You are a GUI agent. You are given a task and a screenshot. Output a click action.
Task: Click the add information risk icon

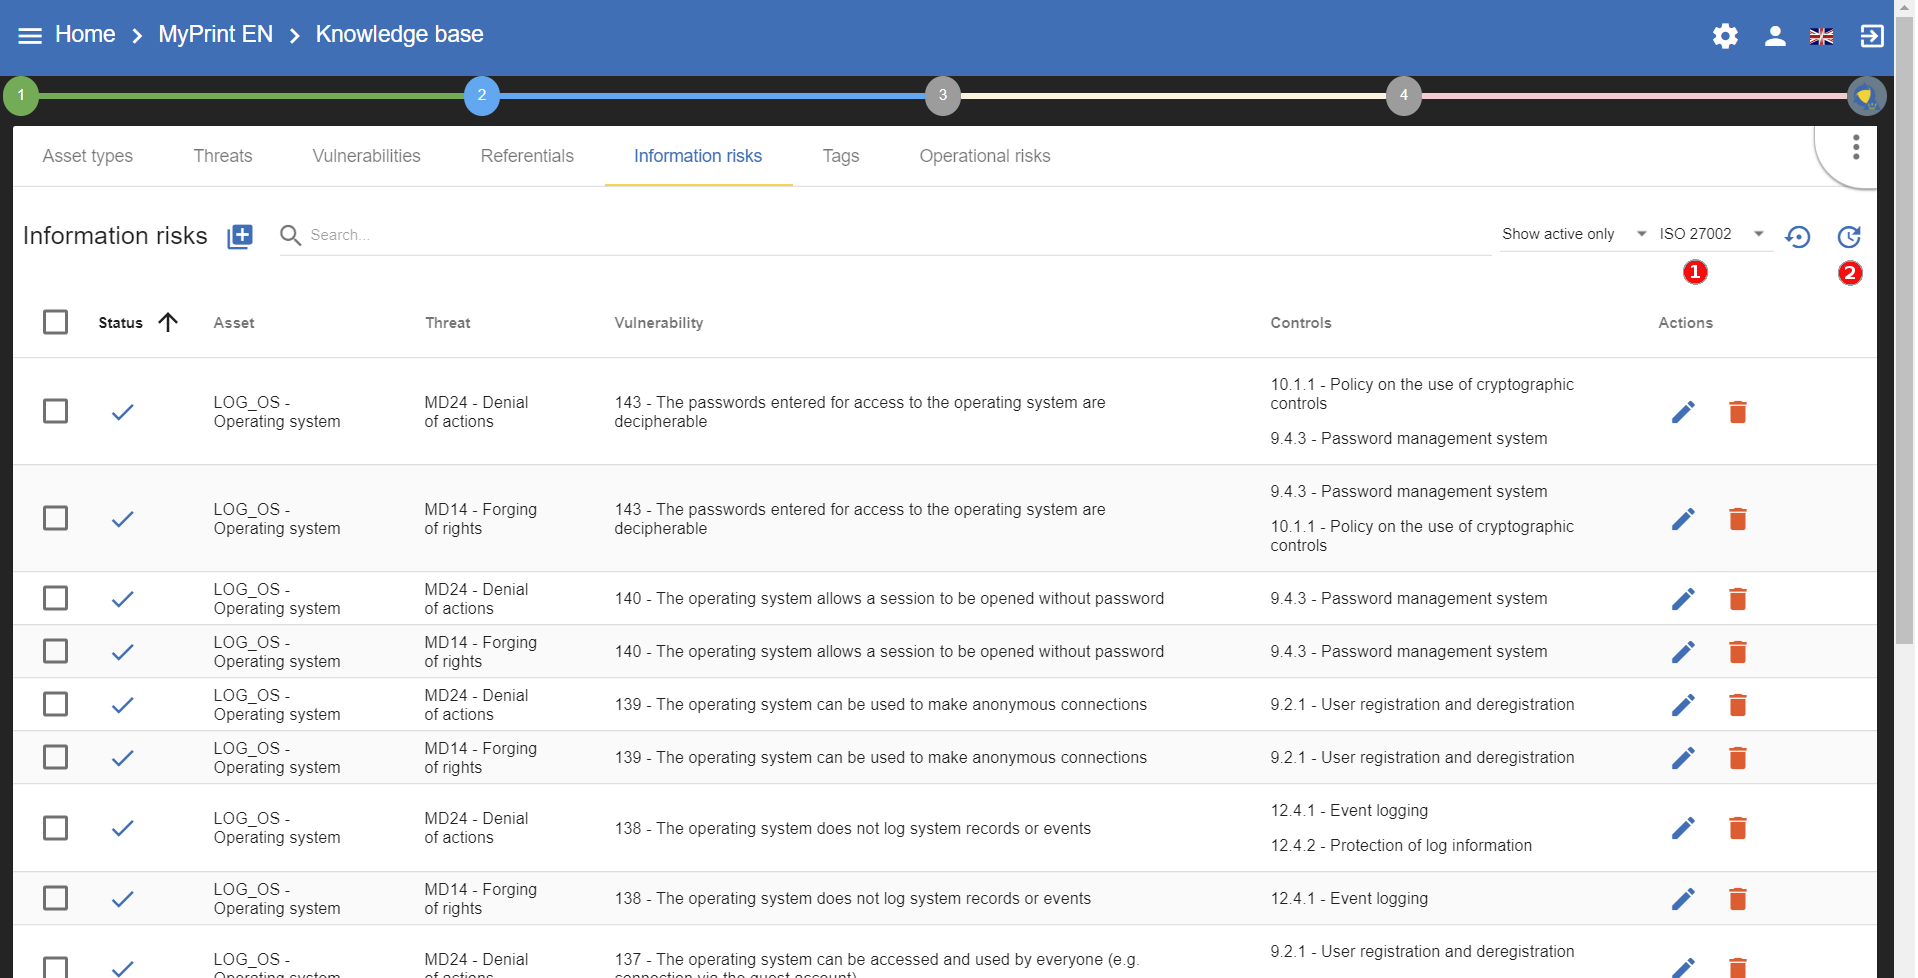point(240,236)
